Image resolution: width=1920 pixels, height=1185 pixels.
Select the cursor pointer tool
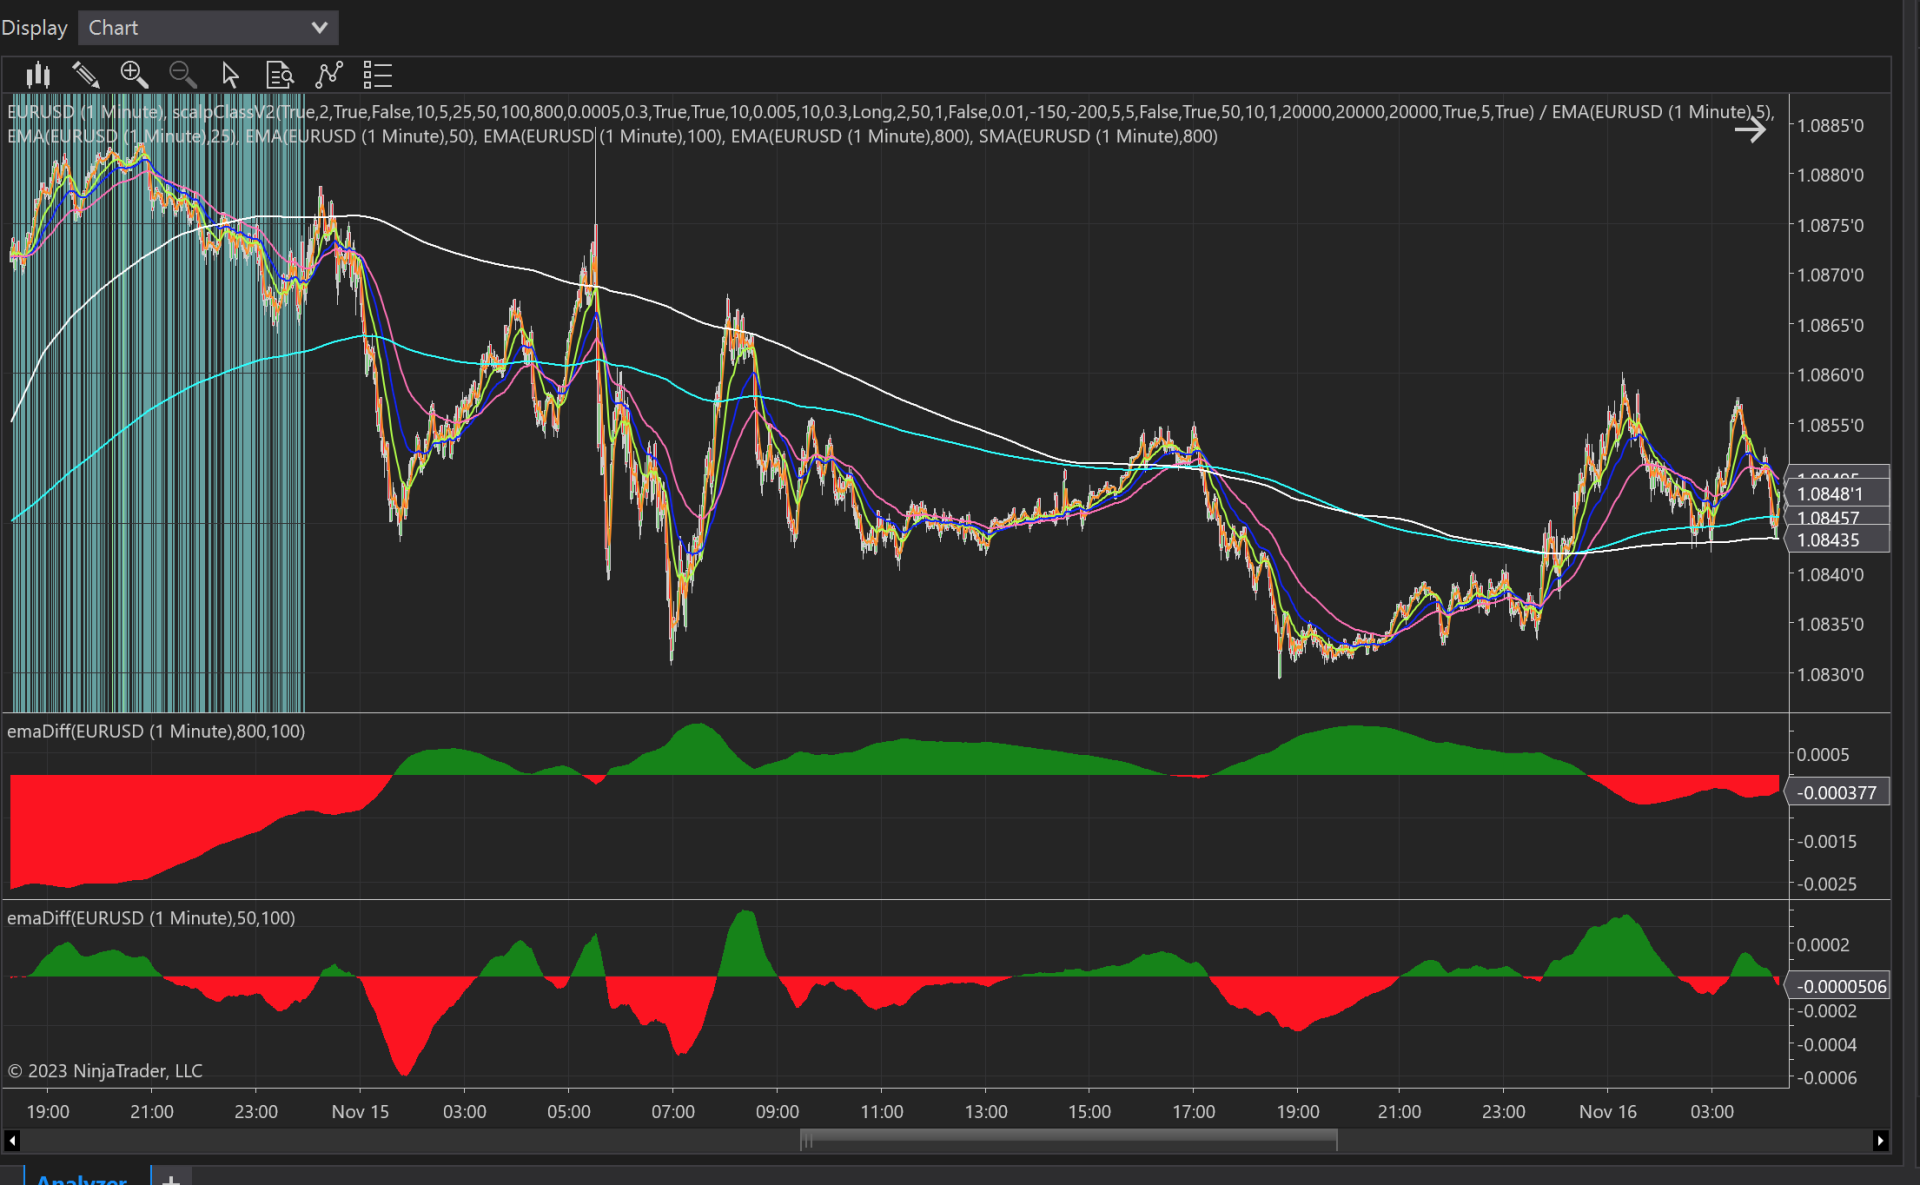coord(230,75)
